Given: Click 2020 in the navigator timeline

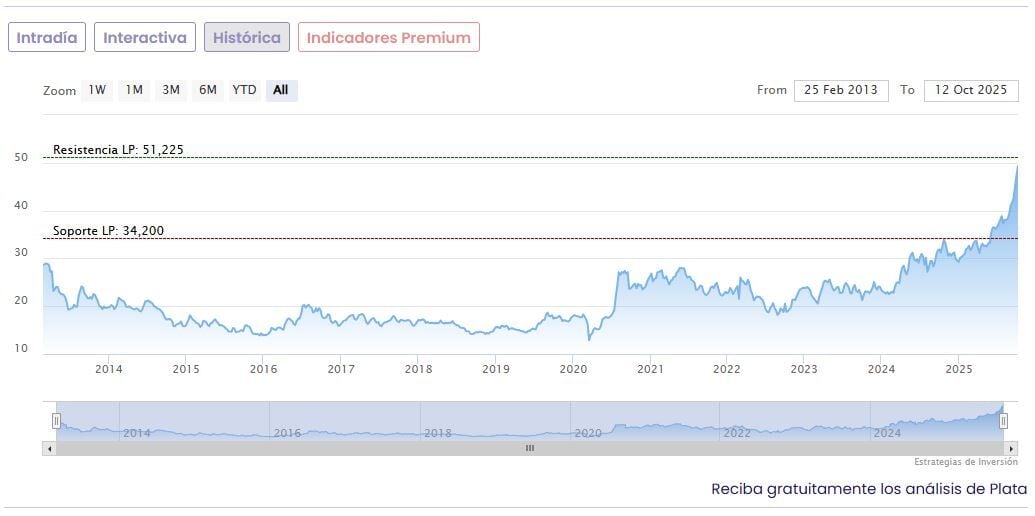Looking at the screenshot, I should [x=588, y=433].
